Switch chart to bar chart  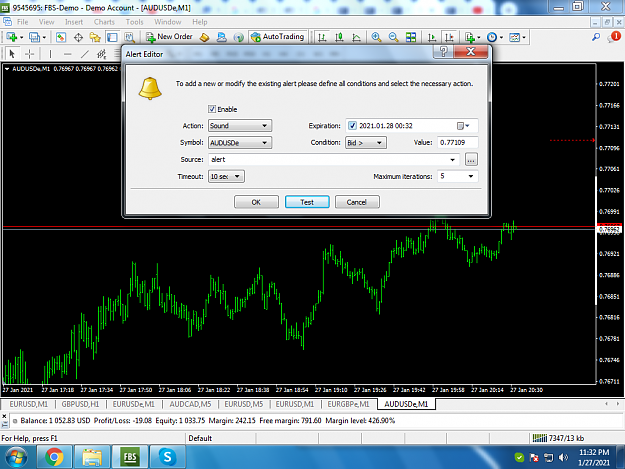coord(322,37)
